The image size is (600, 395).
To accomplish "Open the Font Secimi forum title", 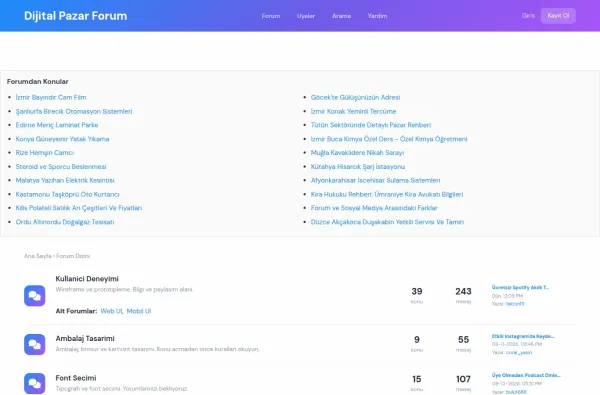I will 76,378.
